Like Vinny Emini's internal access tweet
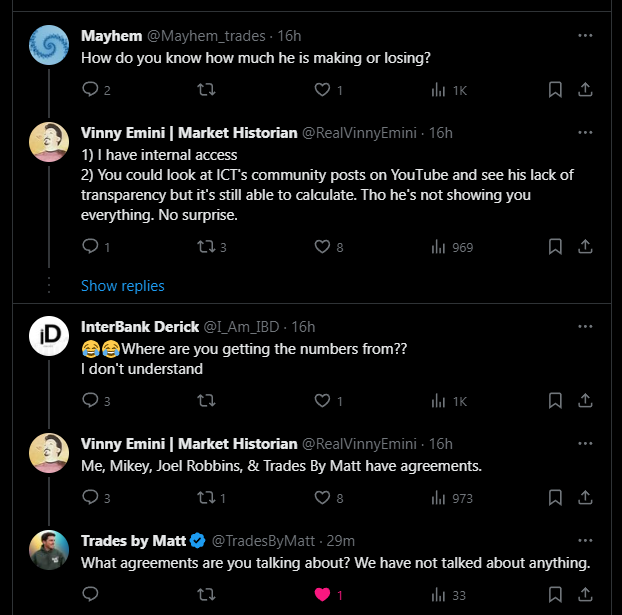This screenshot has height=615, width=622. (x=322, y=246)
